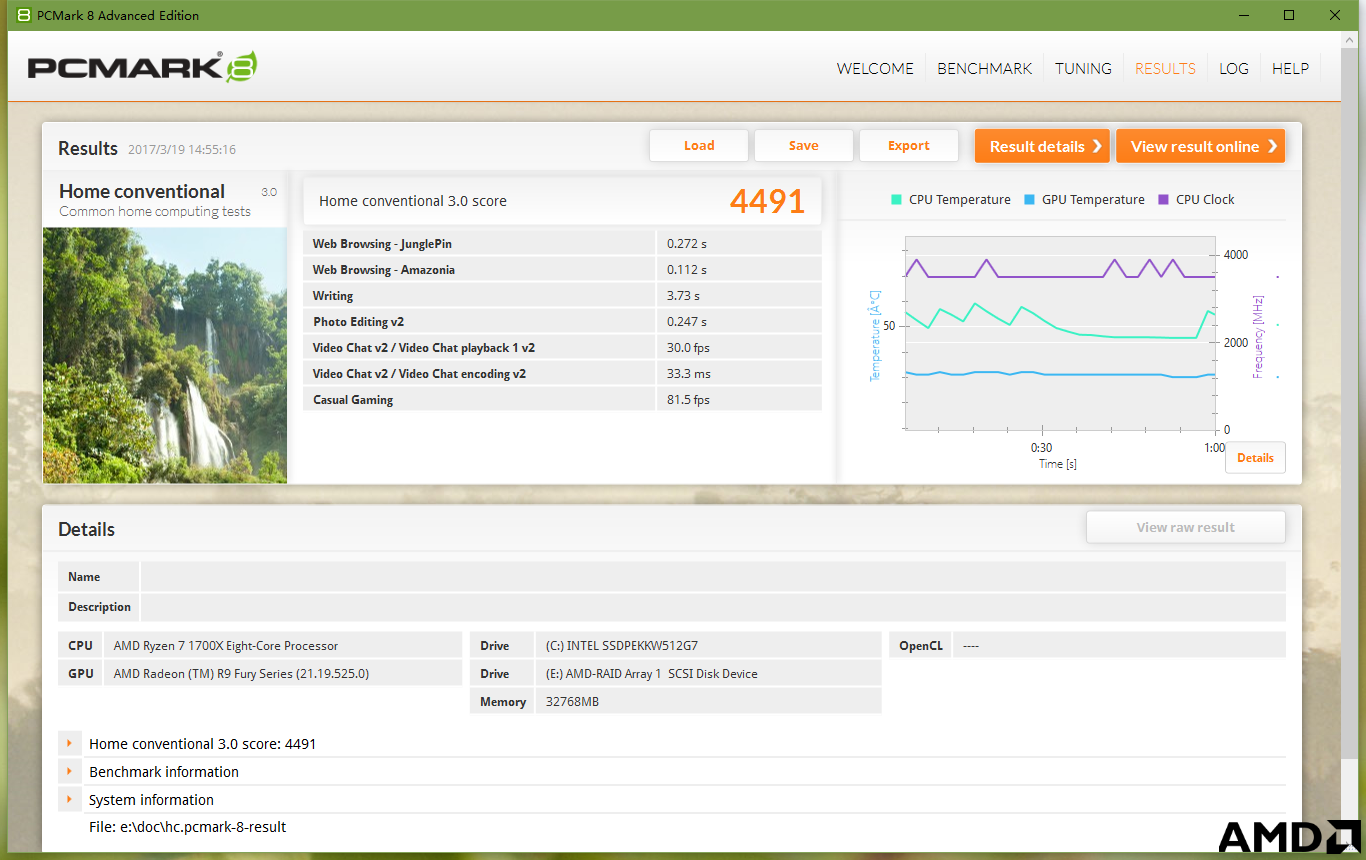
Task: Click the 32768MB memory value
Action: (572, 702)
